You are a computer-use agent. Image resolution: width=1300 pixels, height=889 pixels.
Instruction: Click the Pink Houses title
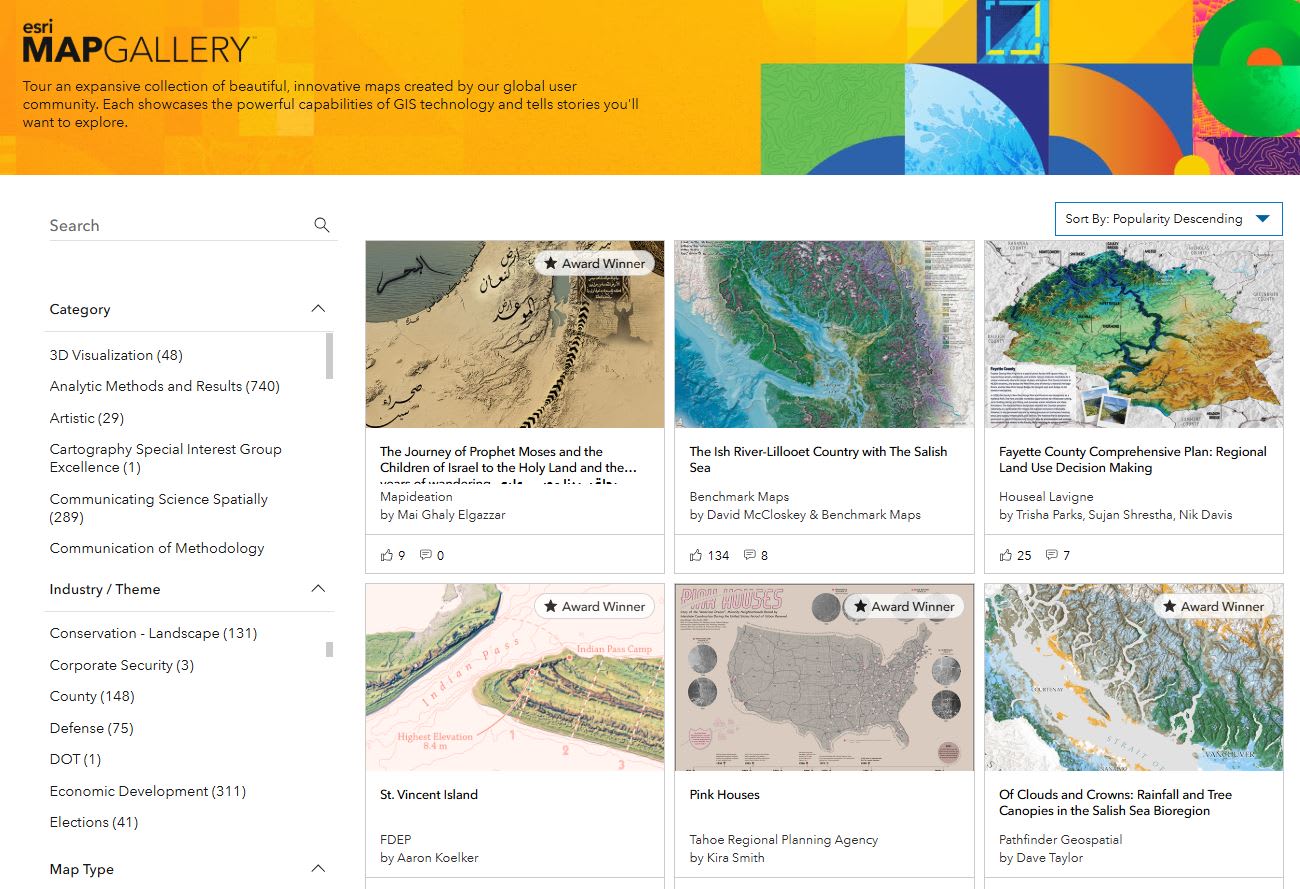click(x=725, y=795)
